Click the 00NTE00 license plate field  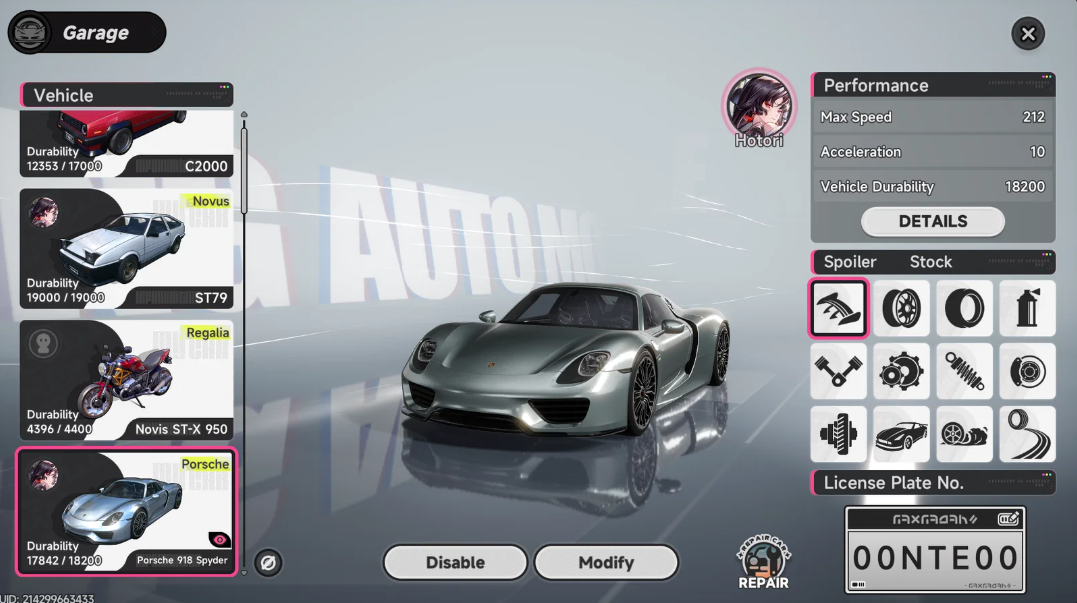pyautogui.click(x=935, y=557)
